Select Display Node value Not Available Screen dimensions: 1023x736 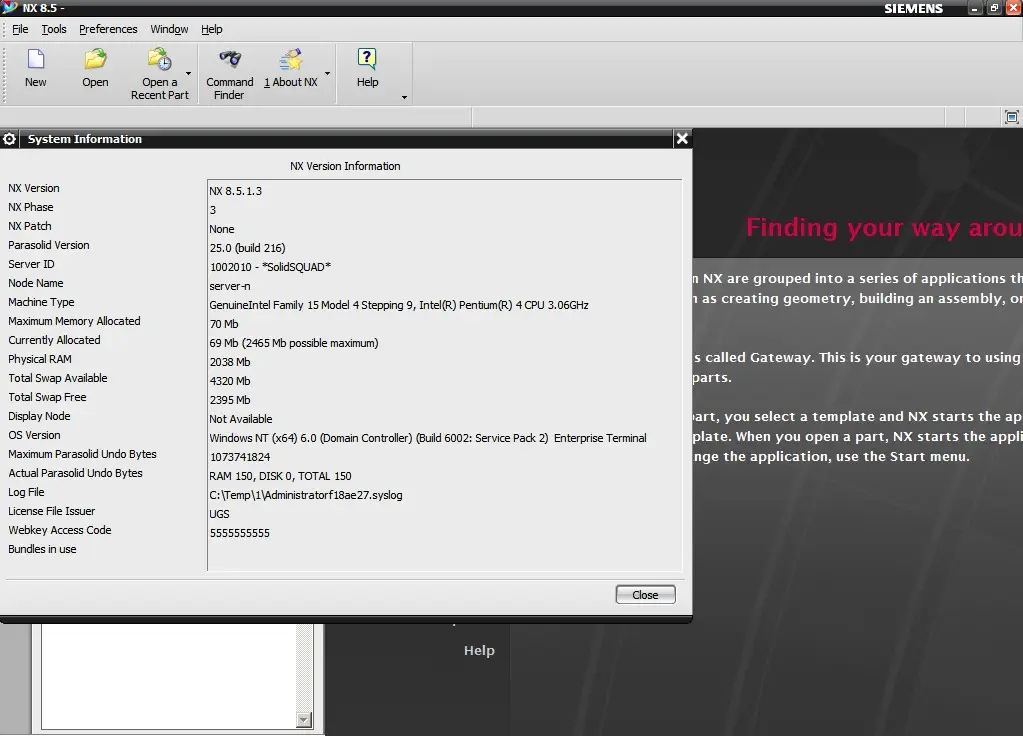click(241, 419)
